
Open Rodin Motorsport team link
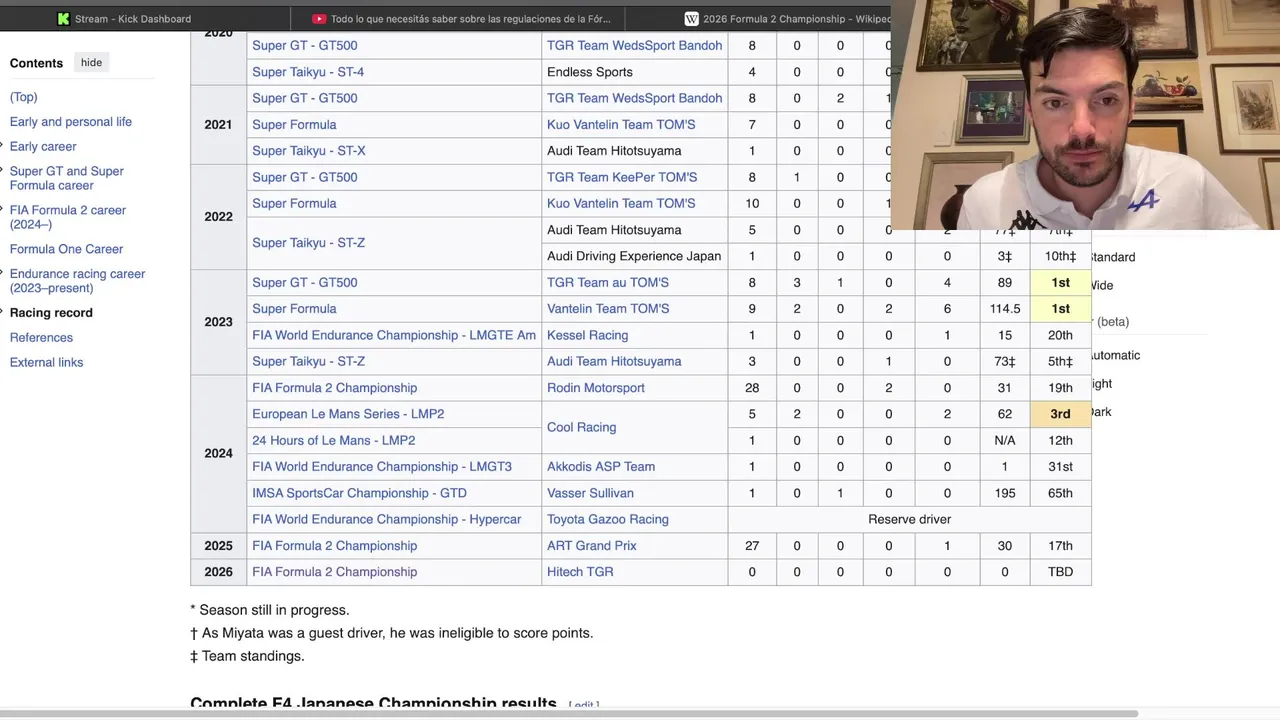(x=596, y=388)
